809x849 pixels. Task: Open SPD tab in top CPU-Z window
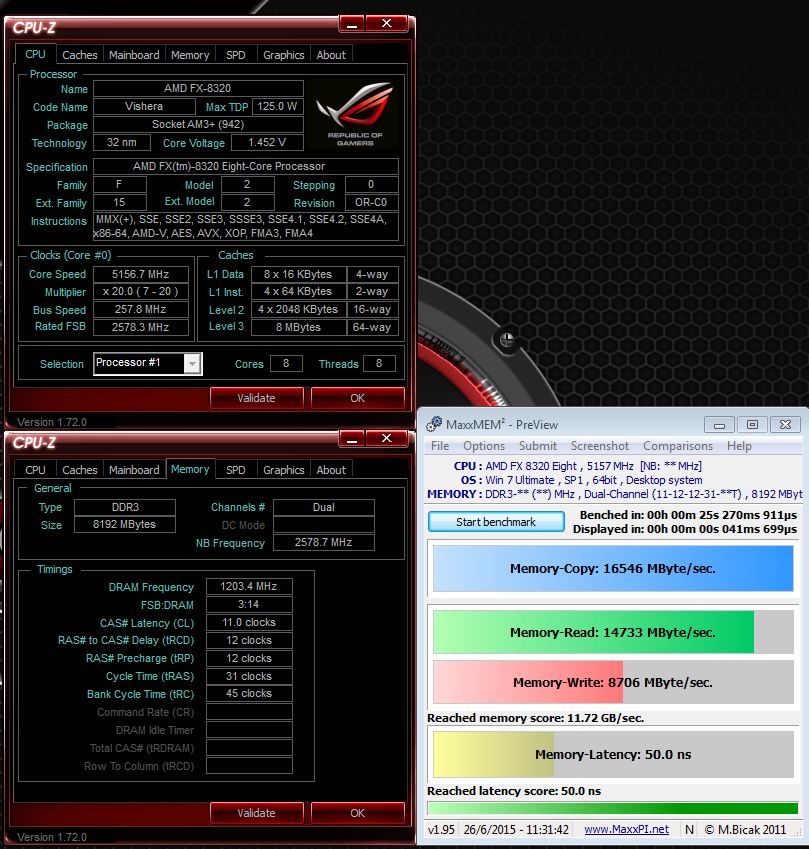tap(236, 55)
